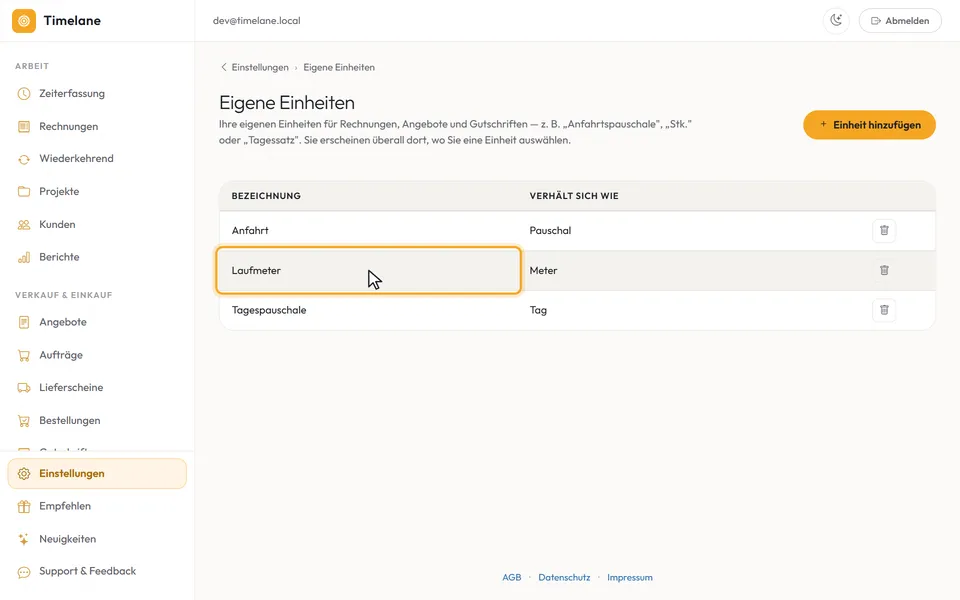Click Eigene Einheiten breadcrumb text
The image size is (960, 600).
pyautogui.click(x=339, y=67)
